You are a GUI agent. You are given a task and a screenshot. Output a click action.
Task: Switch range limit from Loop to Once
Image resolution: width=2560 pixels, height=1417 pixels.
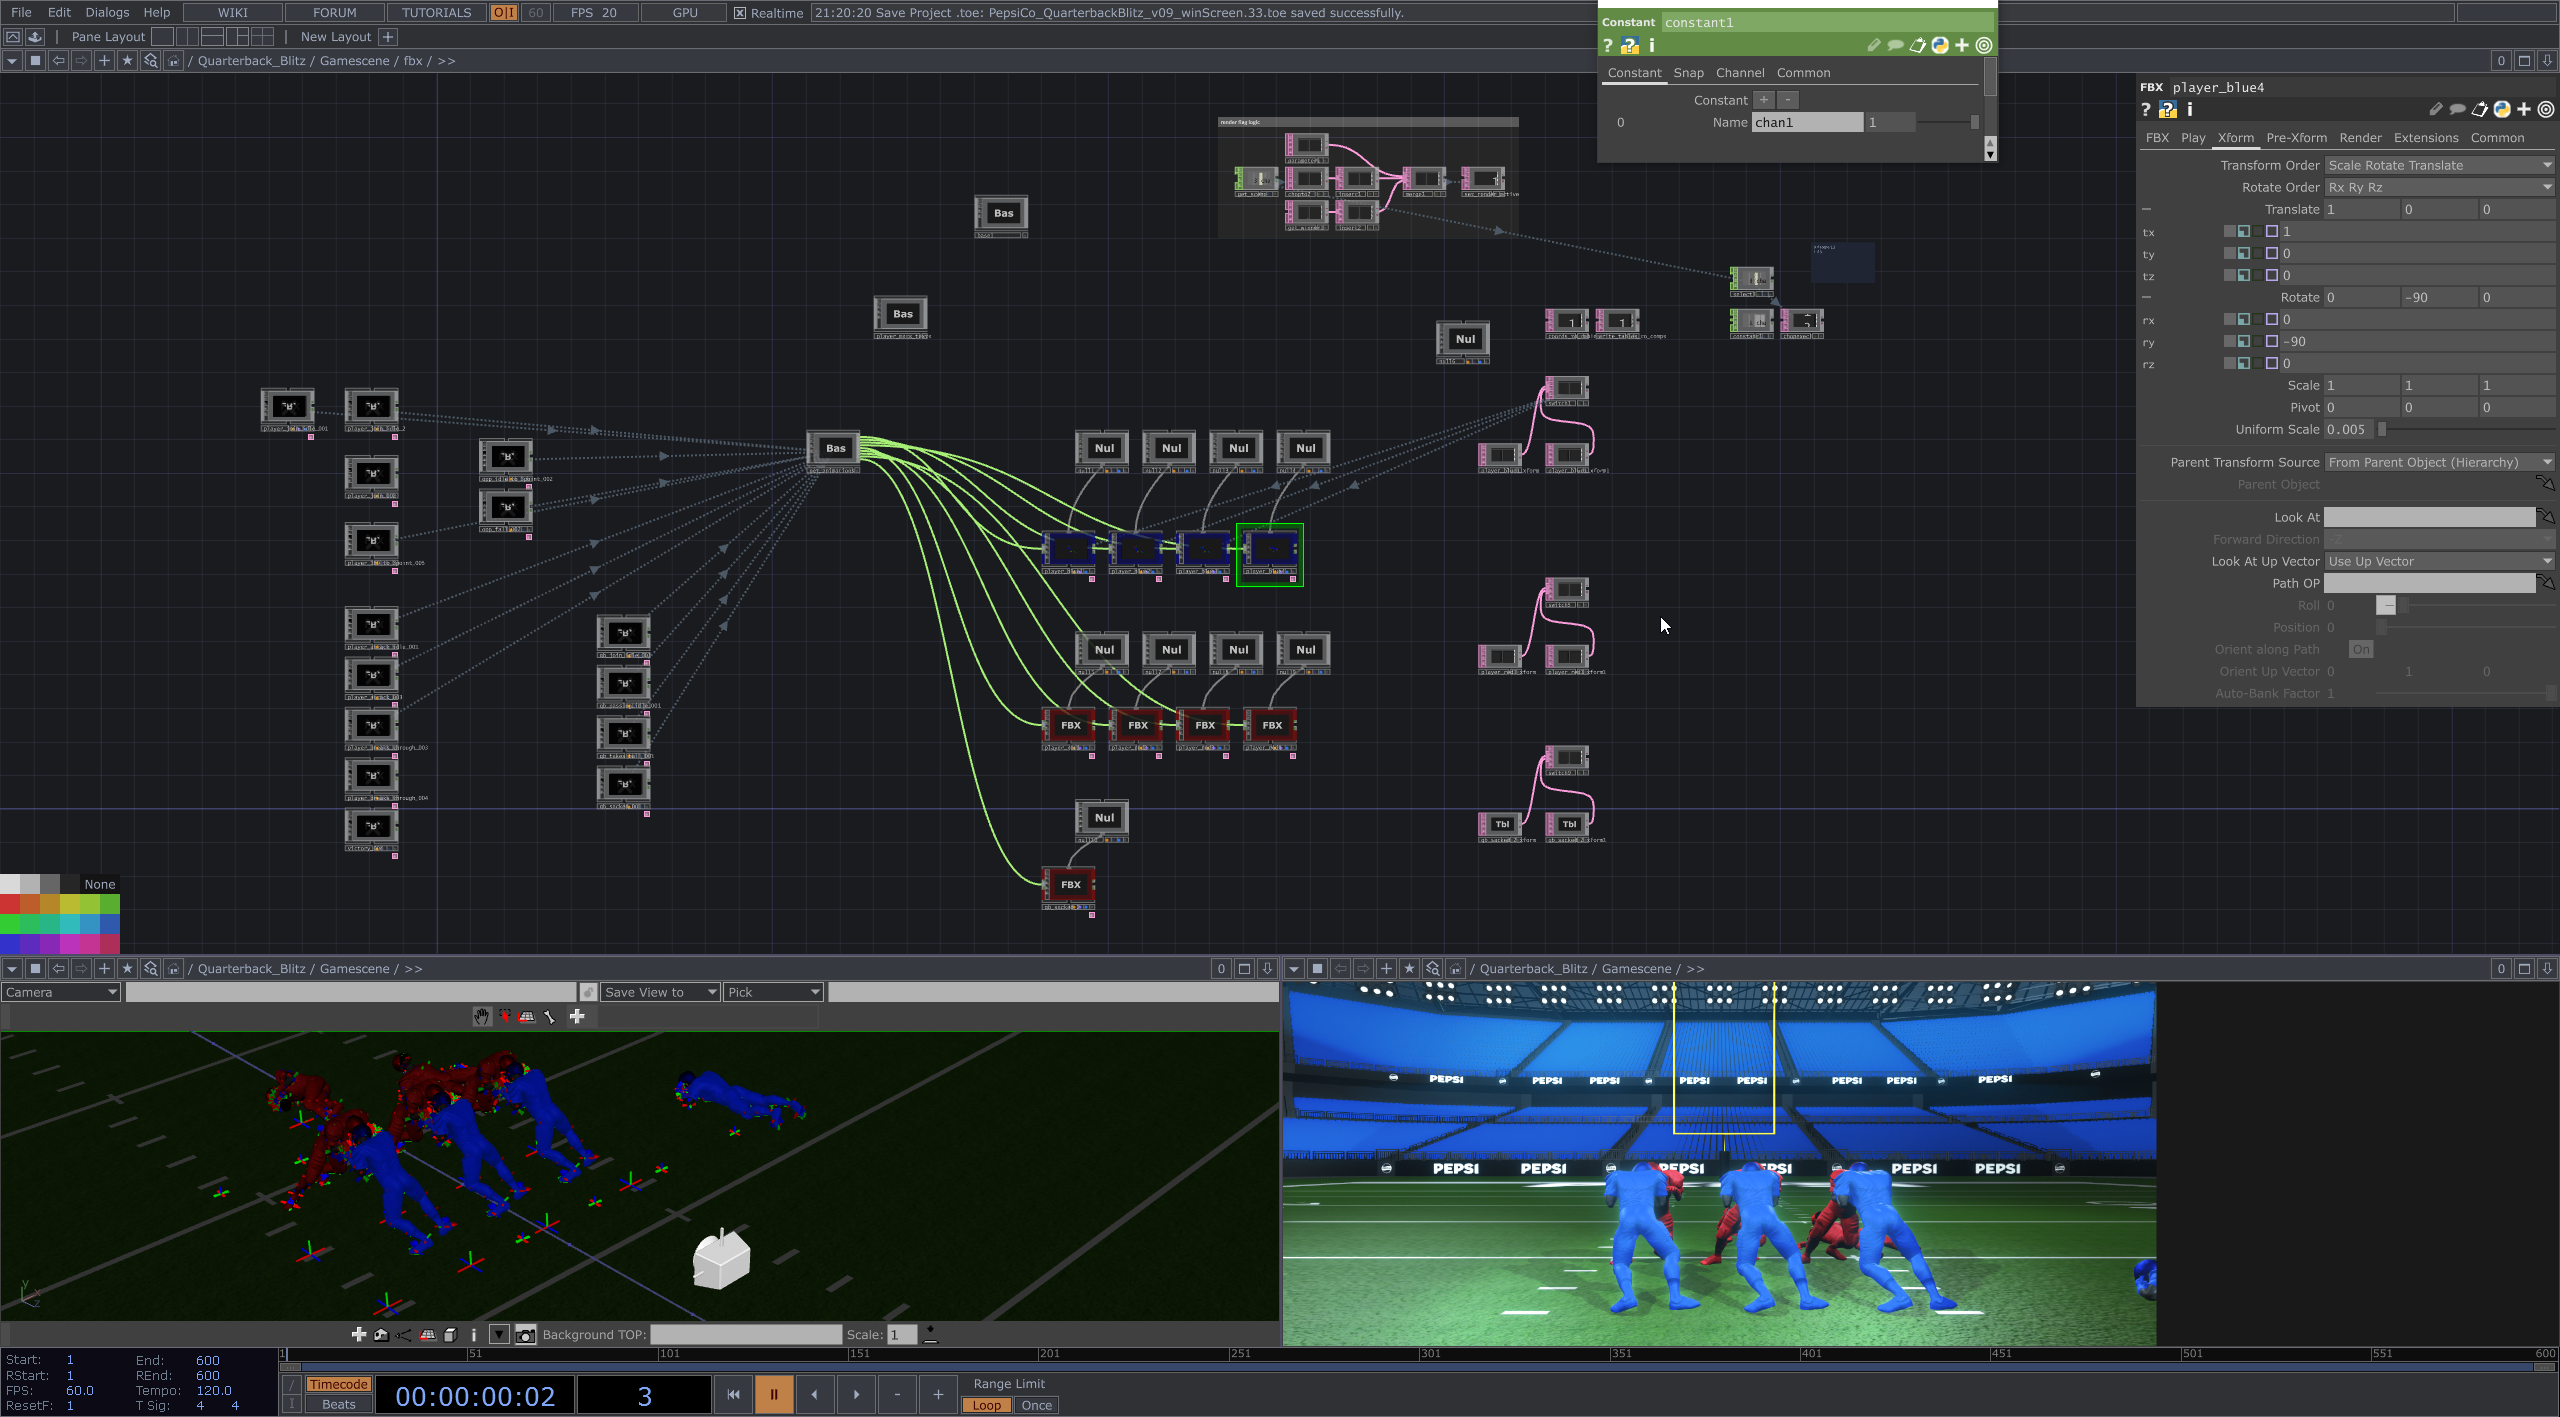tap(1036, 1405)
